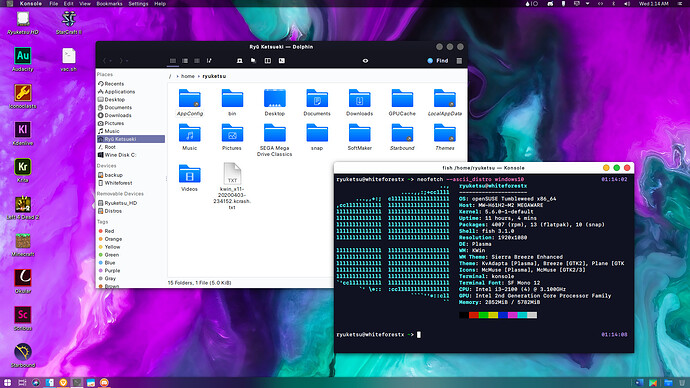Open back history dropdown arrow in Dolphin
The height and width of the screenshot is (388, 690).
tap(111, 61)
